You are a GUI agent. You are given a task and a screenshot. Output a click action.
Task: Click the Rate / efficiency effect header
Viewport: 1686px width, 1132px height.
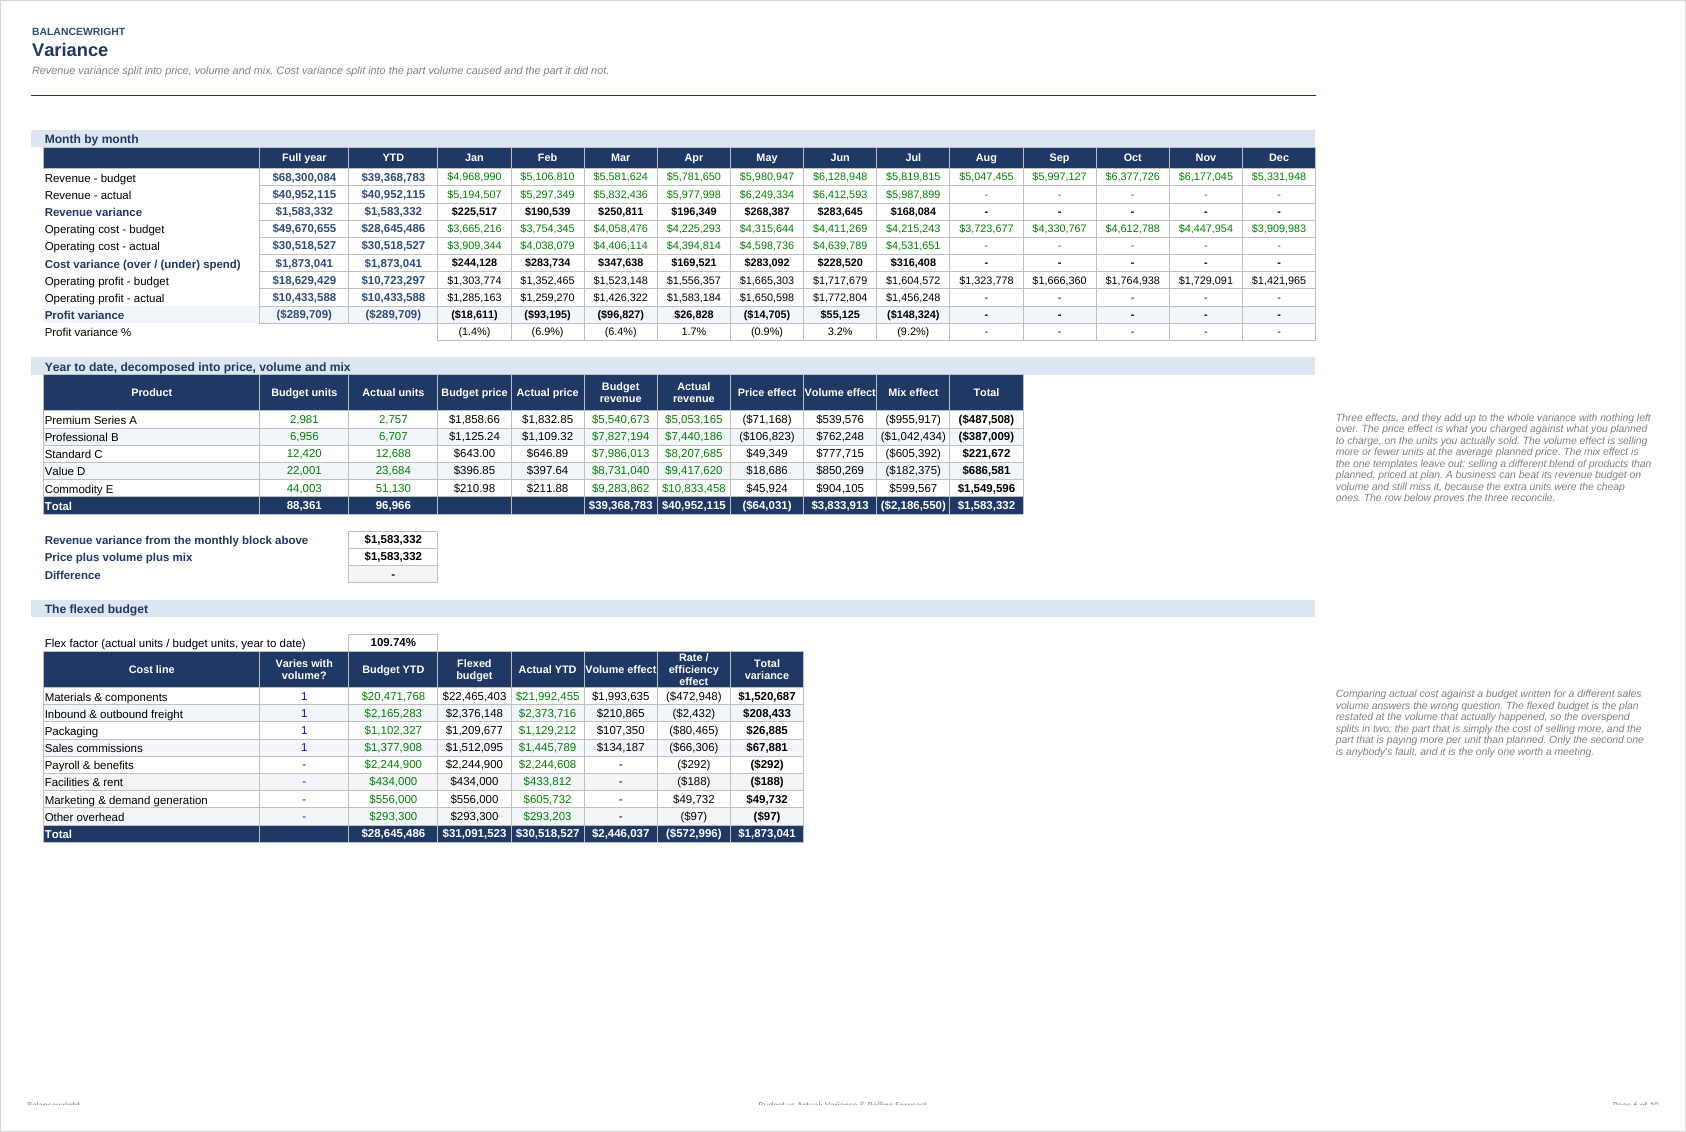(x=694, y=670)
